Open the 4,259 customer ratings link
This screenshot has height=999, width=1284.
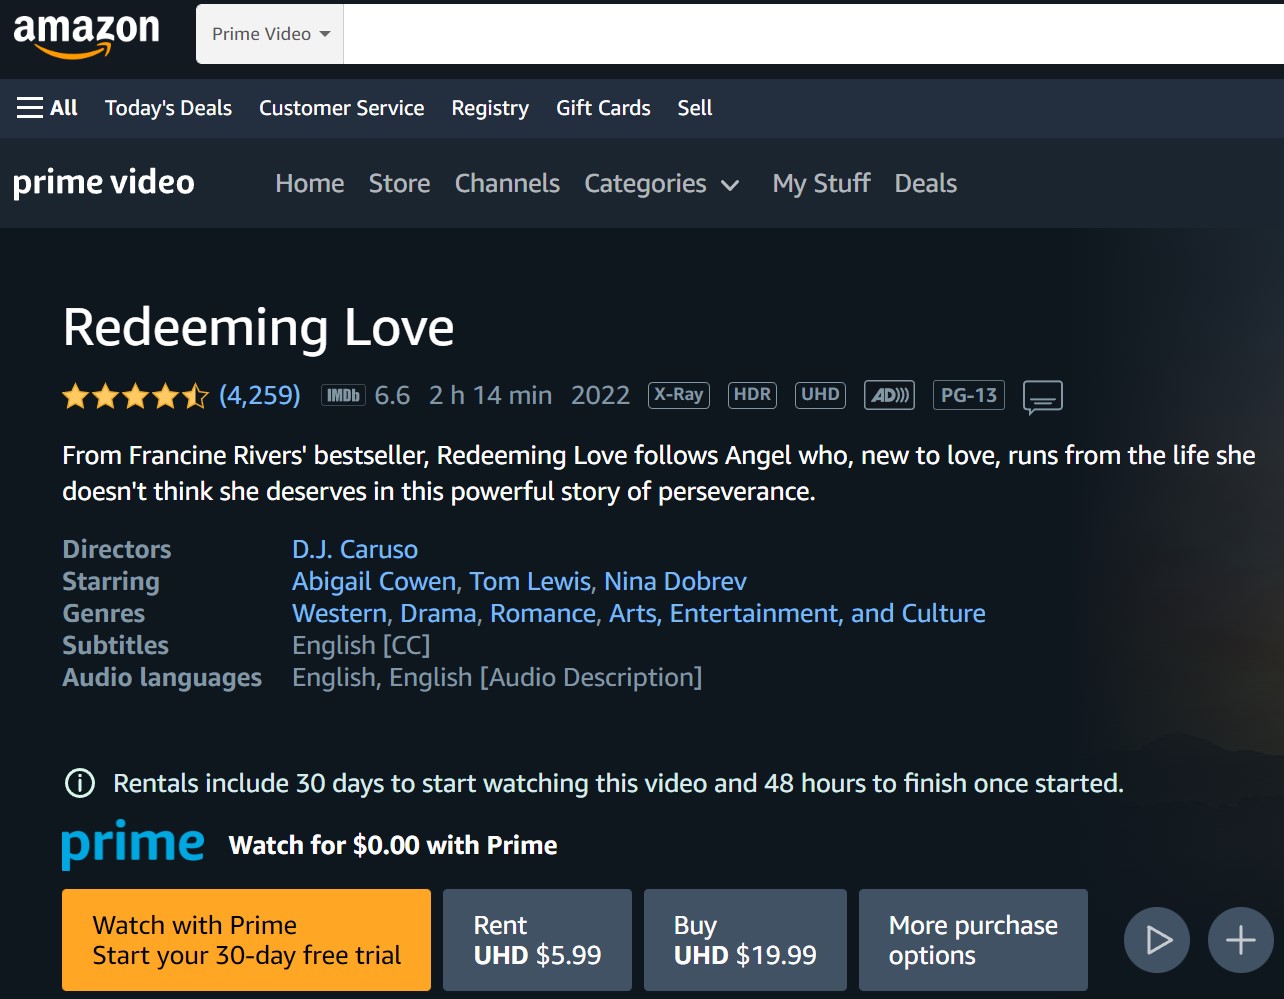(x=259, y=395)
